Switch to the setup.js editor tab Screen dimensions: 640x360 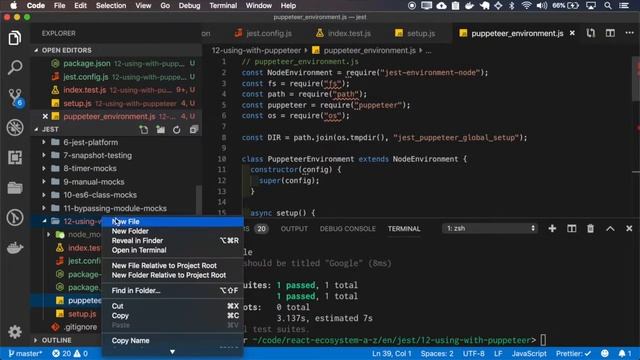coord(416,33)
